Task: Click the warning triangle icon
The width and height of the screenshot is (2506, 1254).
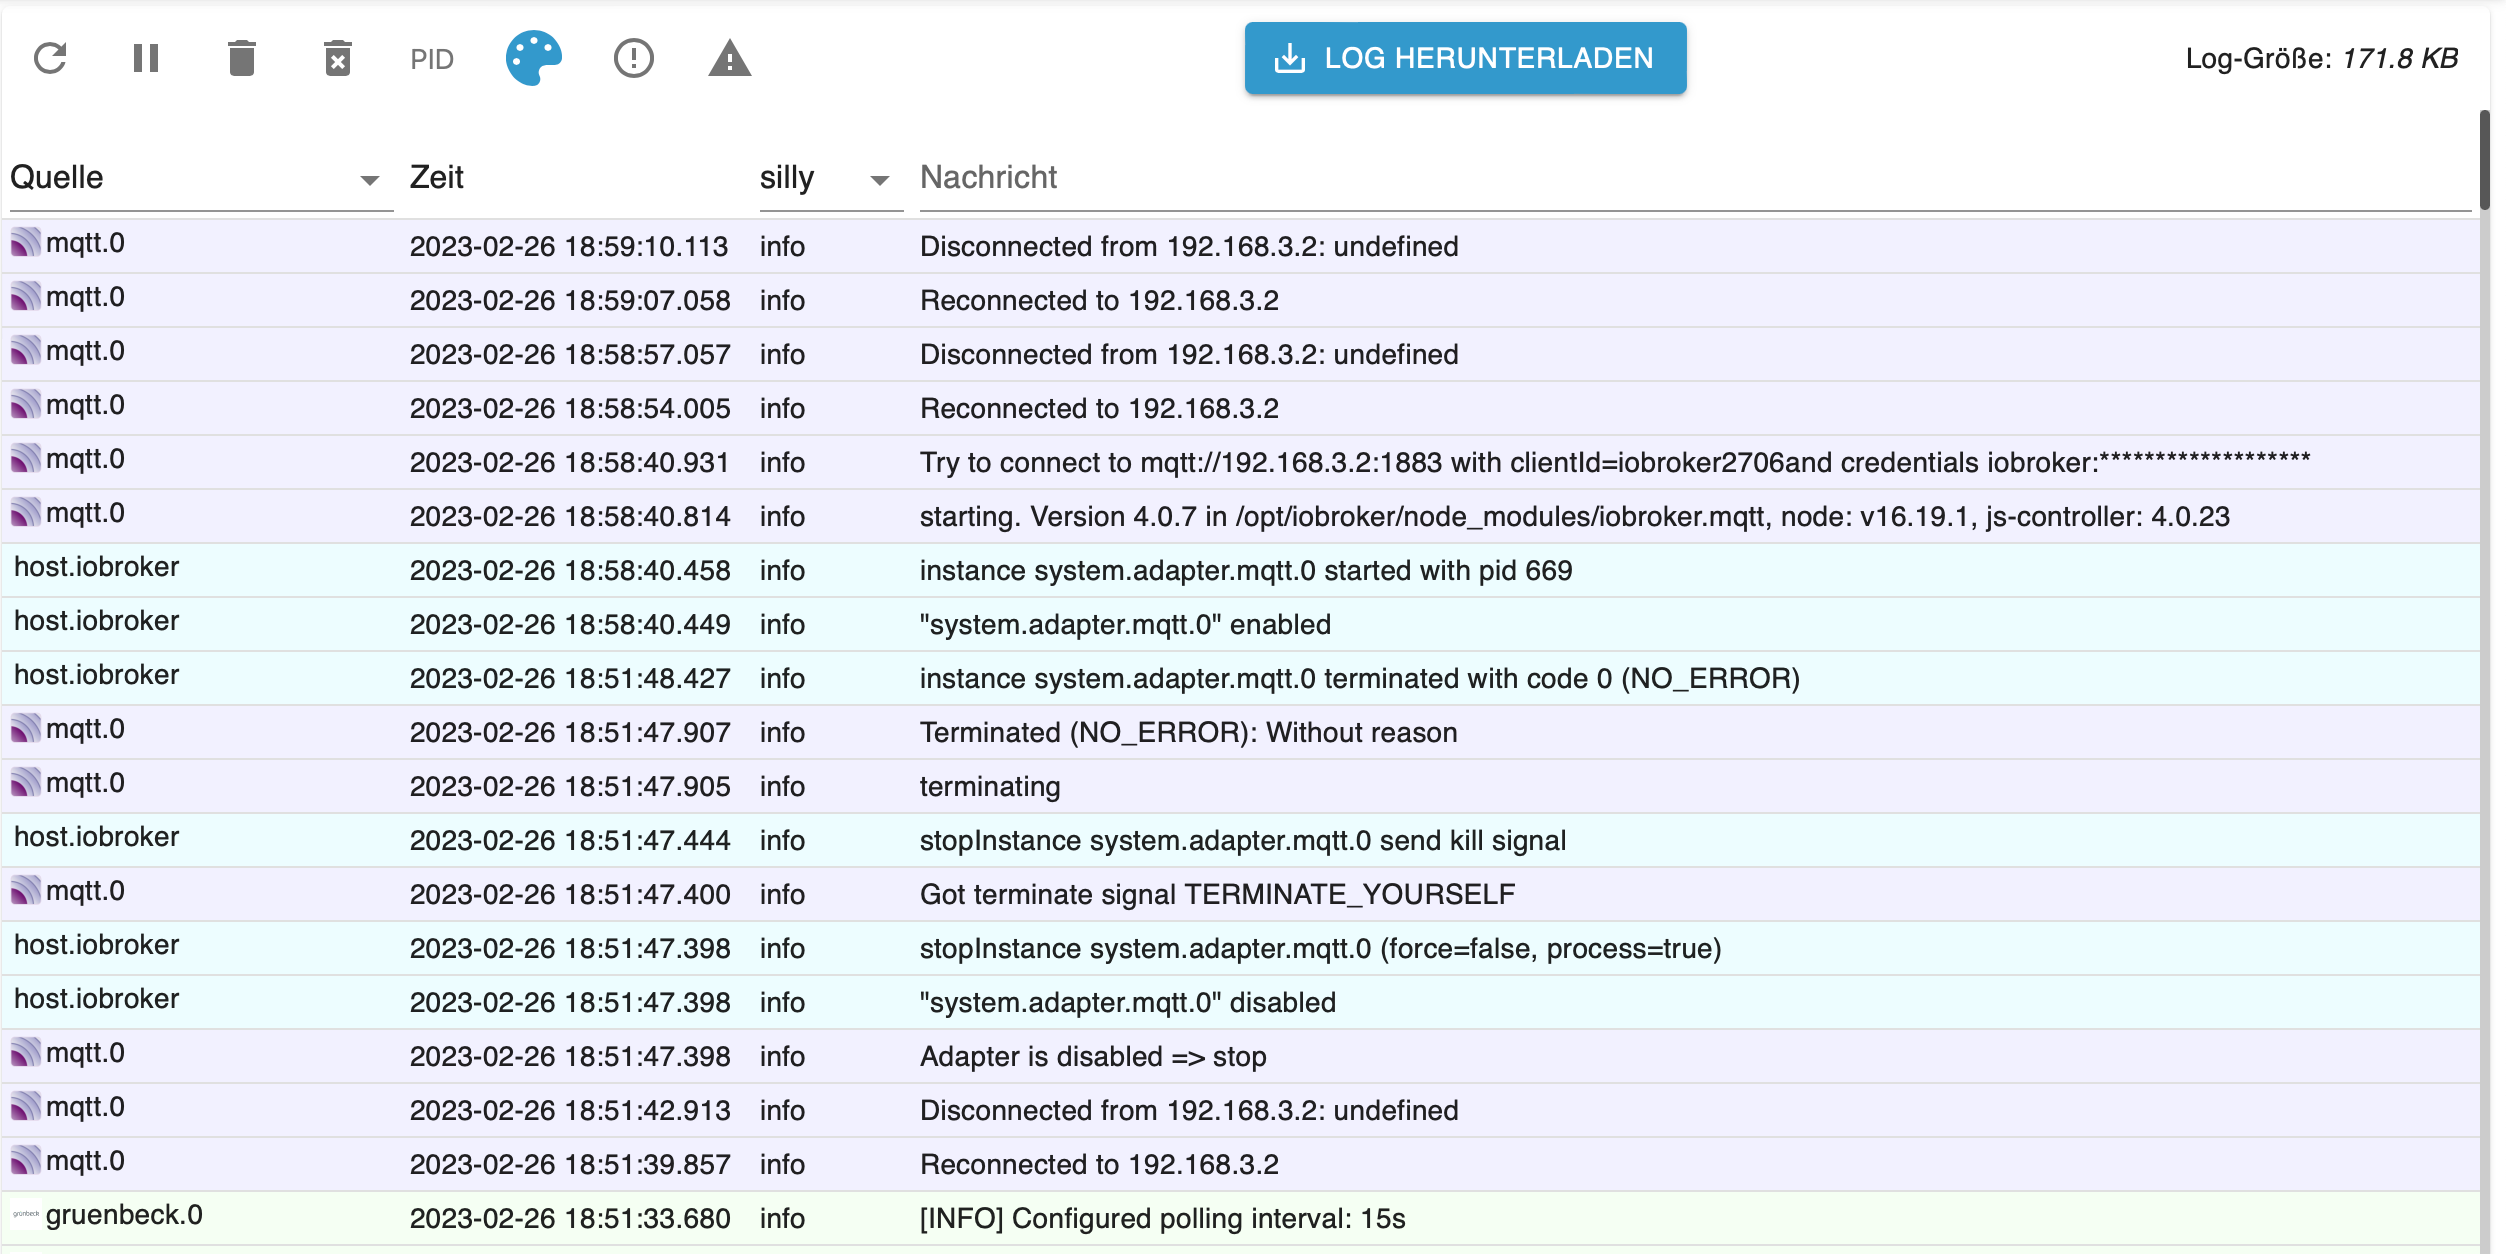Action: pos(729,59)
